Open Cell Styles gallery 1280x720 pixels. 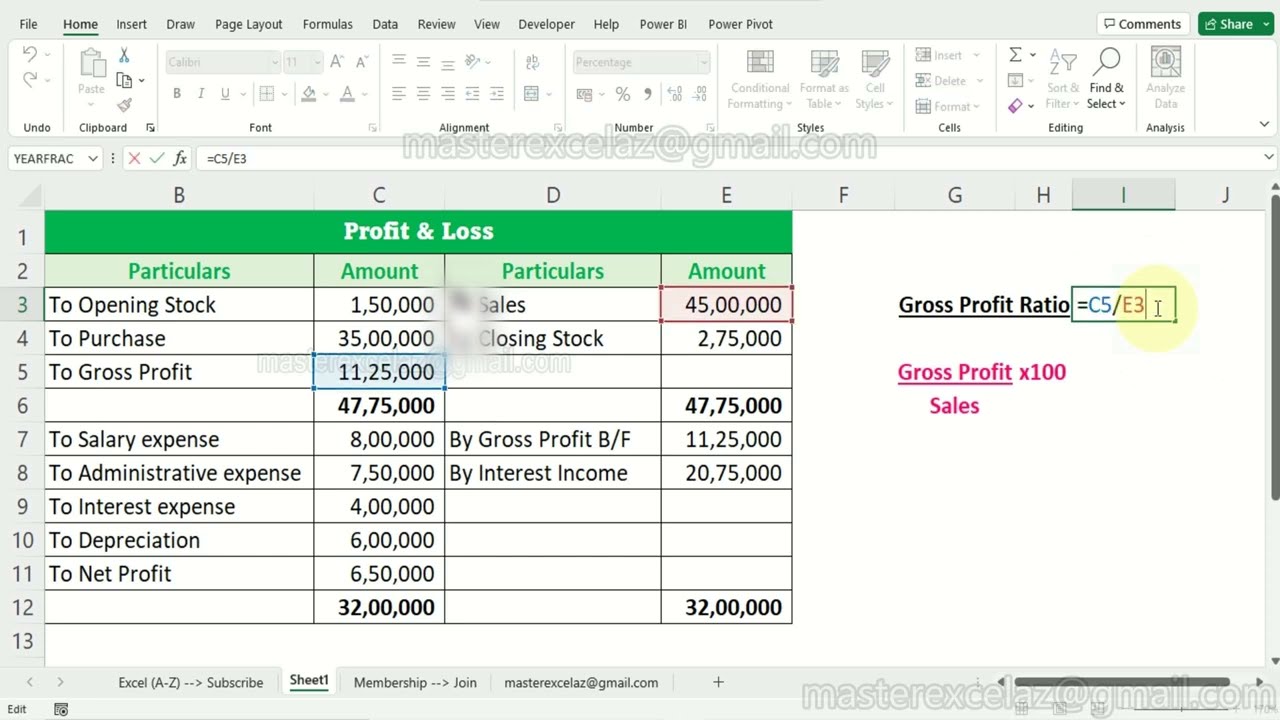click(875, 80)
